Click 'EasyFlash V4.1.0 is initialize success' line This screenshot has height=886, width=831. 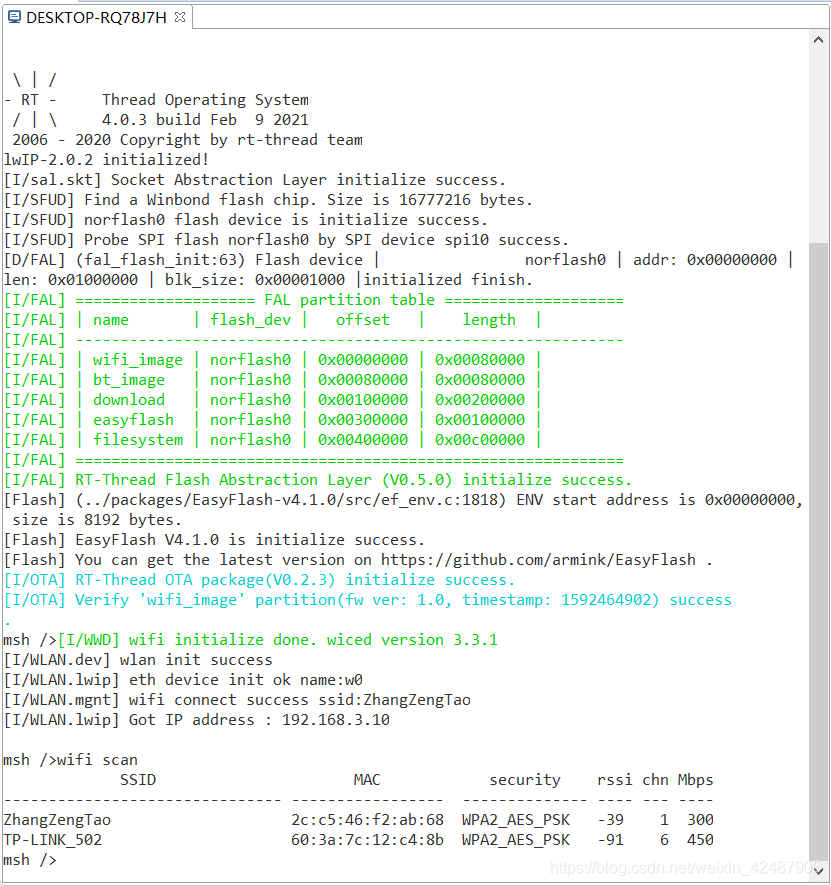click(214, 540)
